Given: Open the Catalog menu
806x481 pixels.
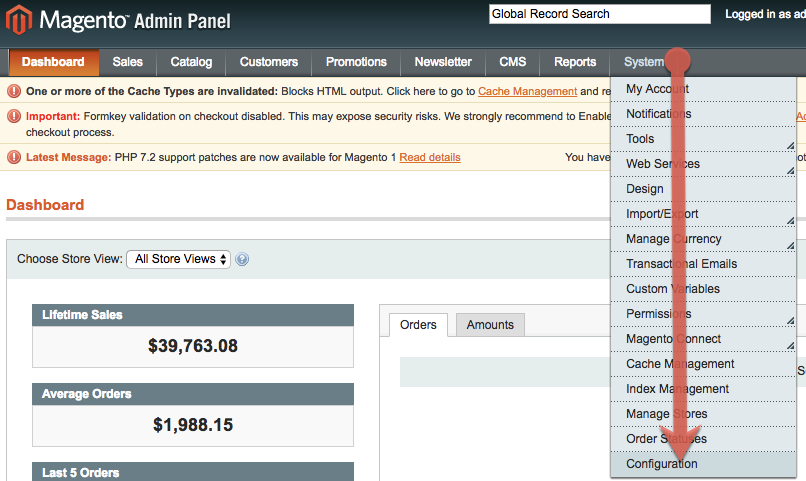Looking at the screenshot, I should pos(191,62).
